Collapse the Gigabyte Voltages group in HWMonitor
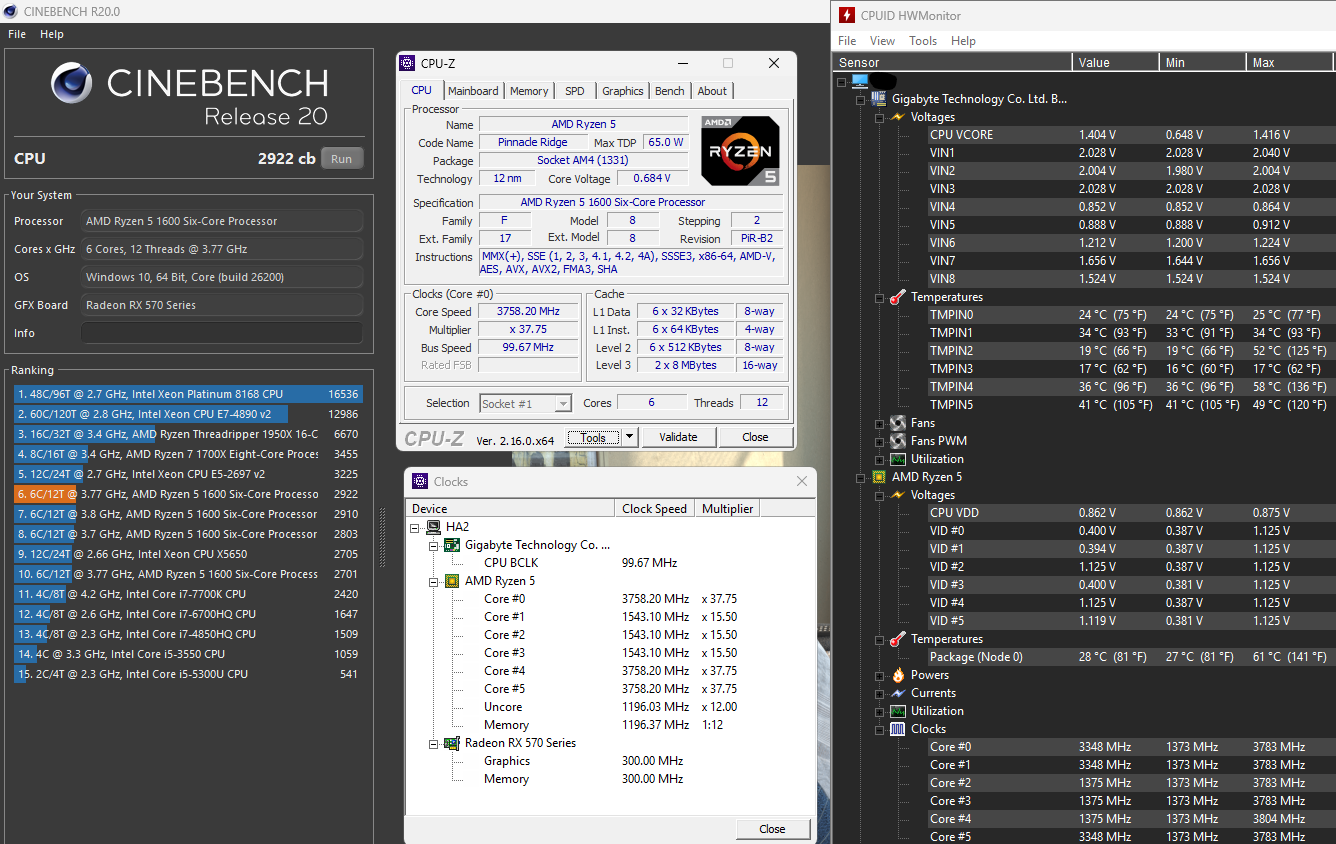The image size is (1336, 844). [879, 117]
